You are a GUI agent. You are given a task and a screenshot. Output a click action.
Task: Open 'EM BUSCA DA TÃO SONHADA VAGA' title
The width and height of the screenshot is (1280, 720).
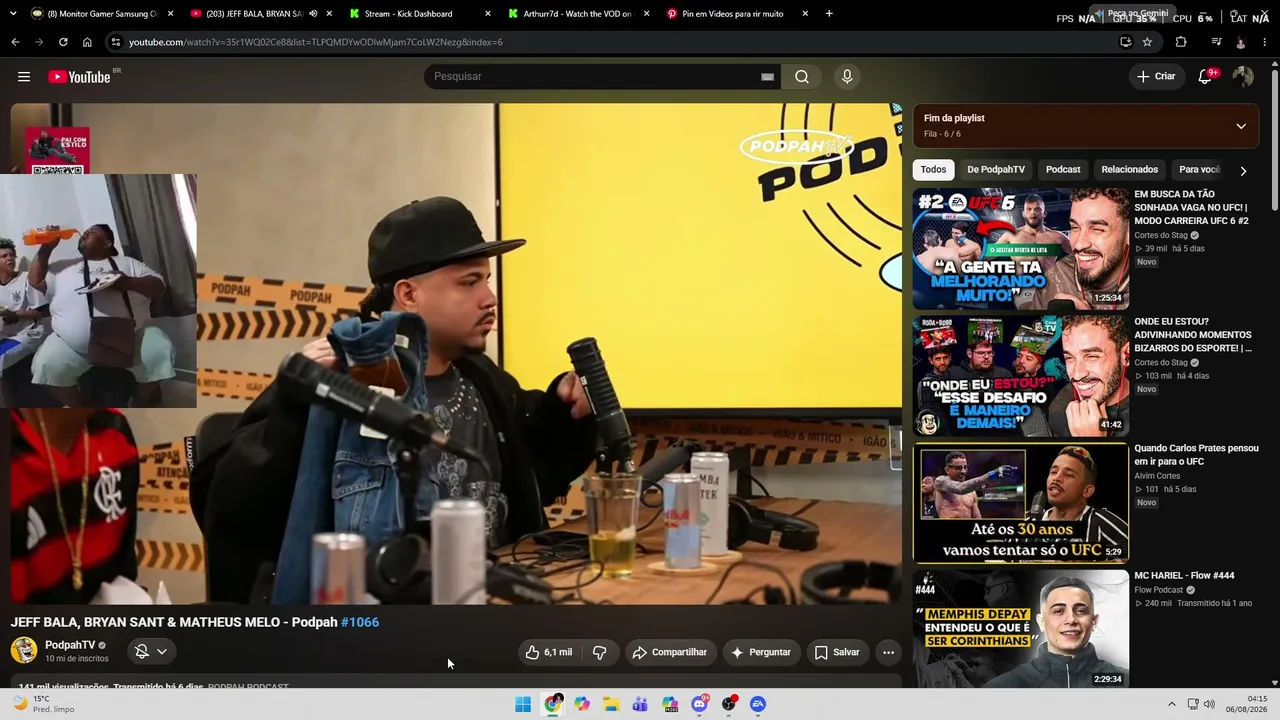point(1193,208)
